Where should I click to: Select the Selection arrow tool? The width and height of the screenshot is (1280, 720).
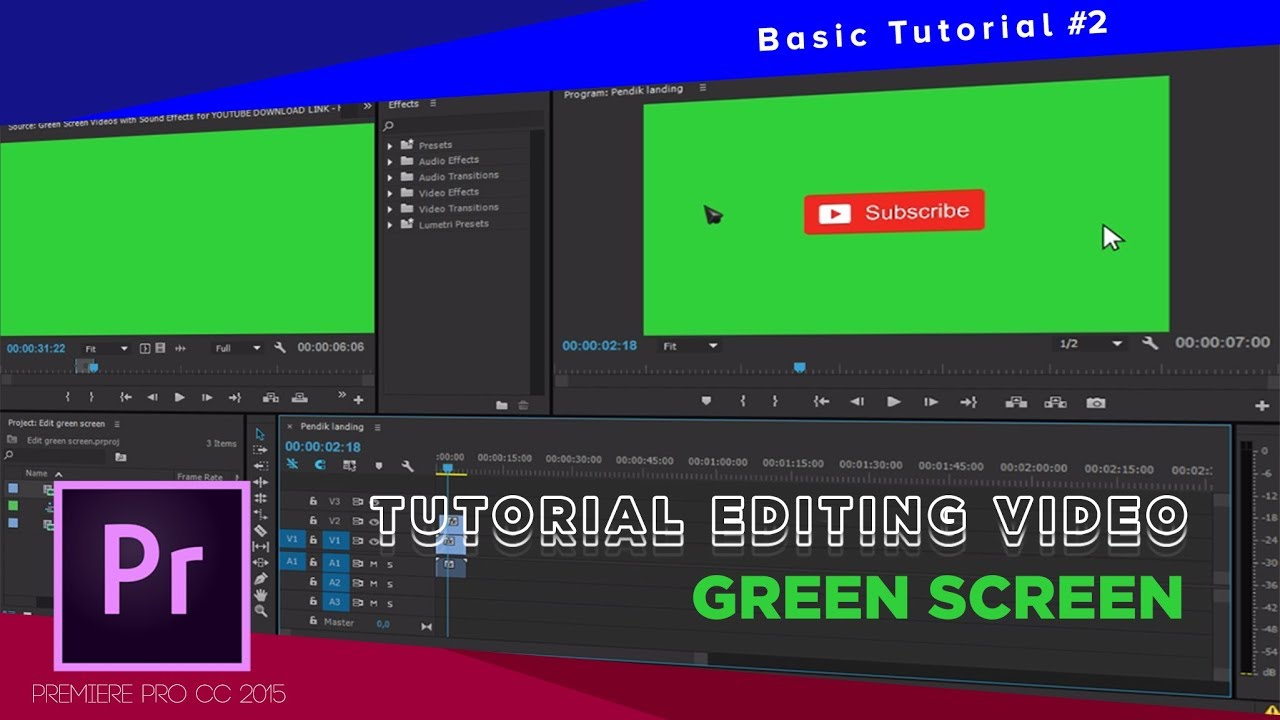[261, 434]
